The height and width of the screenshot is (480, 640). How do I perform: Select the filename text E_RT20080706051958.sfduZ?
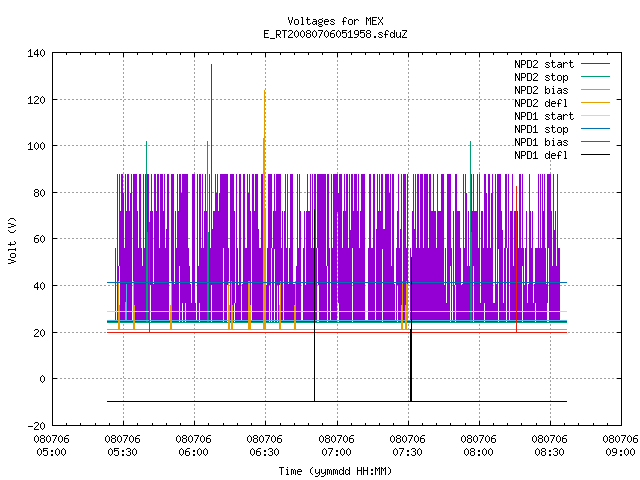pyautogui.click(x=335, y=34)
